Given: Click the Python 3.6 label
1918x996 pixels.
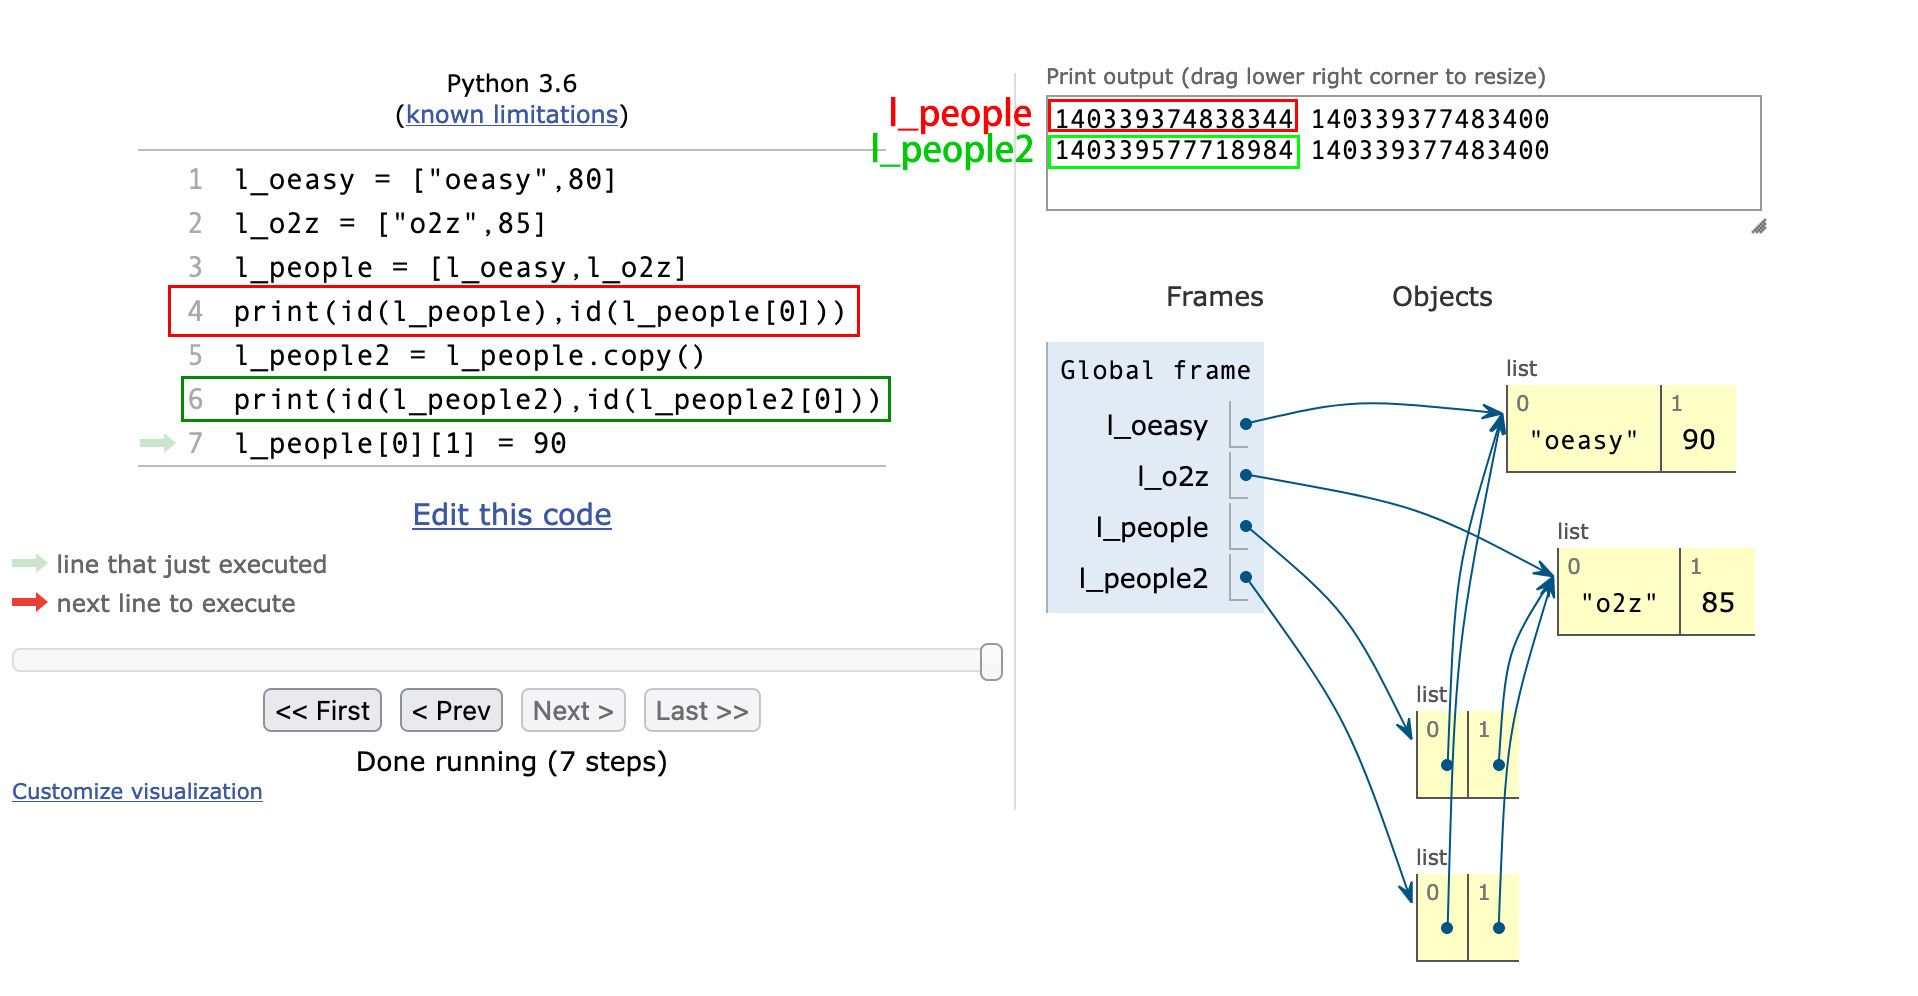Looking at the screenshot, I should click(x=511, y=83).
